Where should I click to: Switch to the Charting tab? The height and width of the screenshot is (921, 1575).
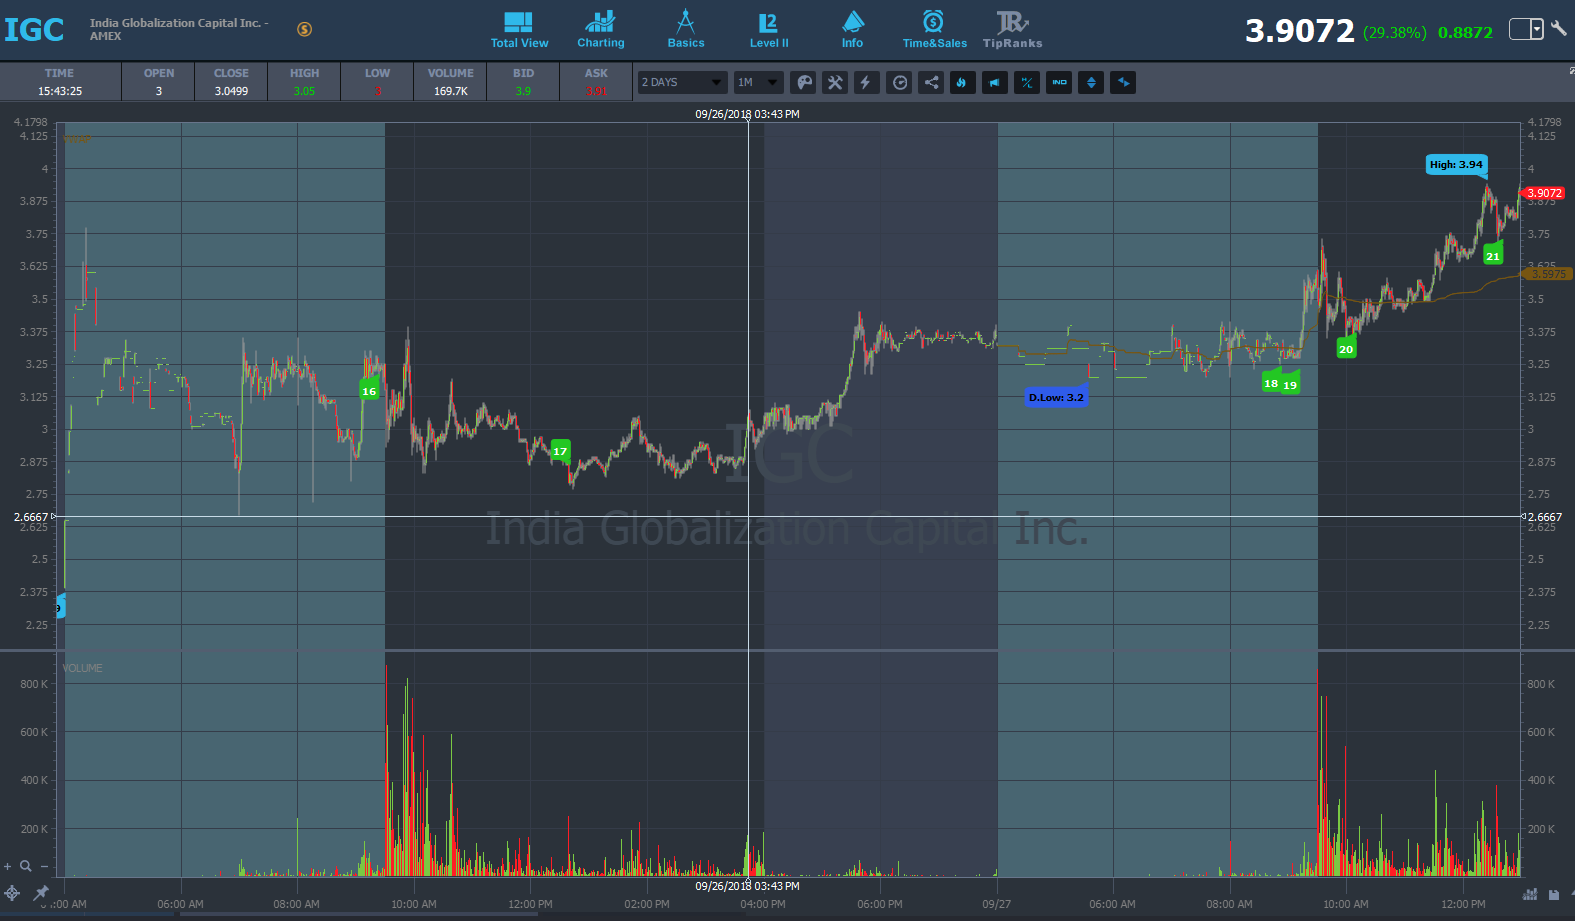[x=600, y=30]
